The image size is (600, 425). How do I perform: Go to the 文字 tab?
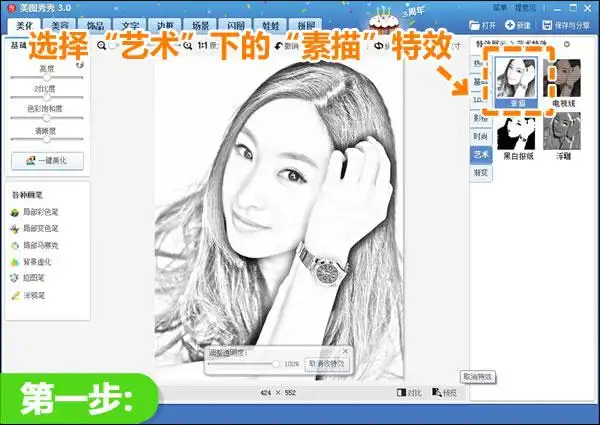point(130,25)
